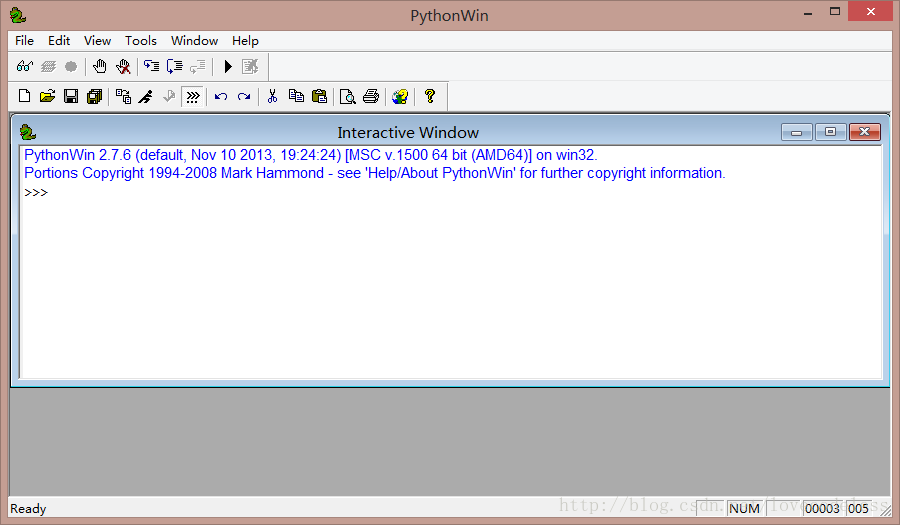900x525 pixels.
Task: Open the Tools menu
Action: point(141,41)
